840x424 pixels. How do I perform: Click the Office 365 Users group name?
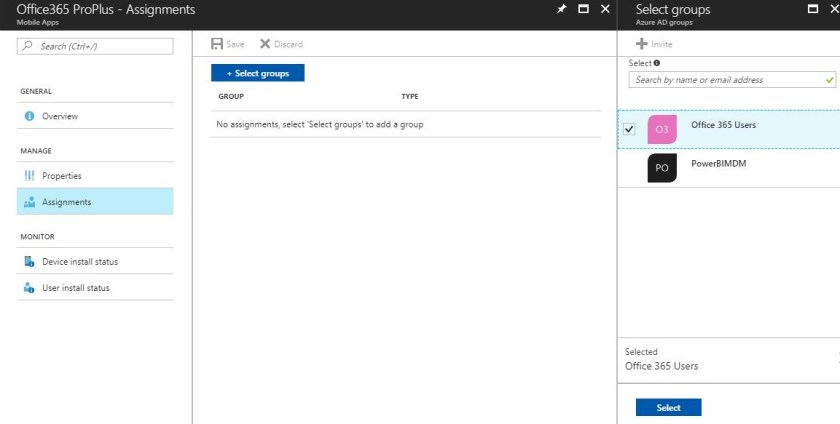point(723,125)
